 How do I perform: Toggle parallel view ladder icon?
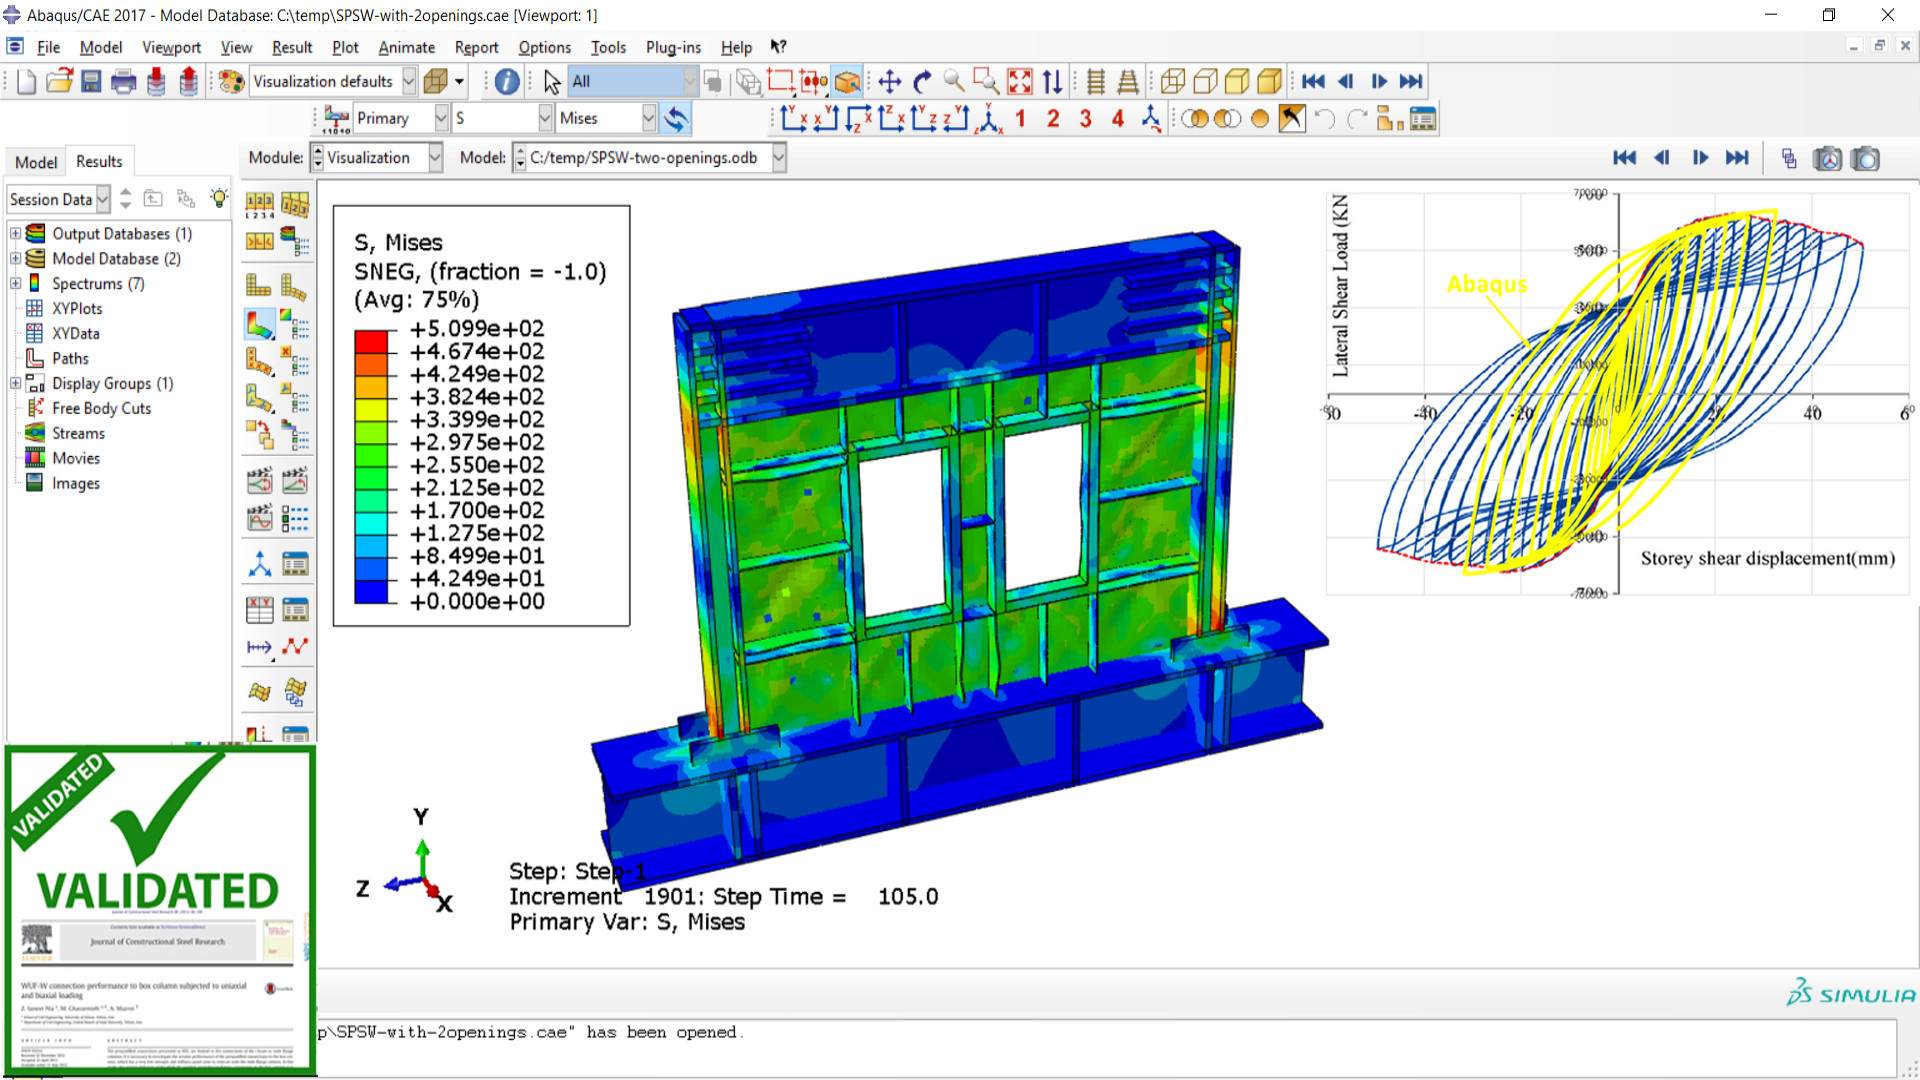pyautogui.click(x=1096, y=82)
